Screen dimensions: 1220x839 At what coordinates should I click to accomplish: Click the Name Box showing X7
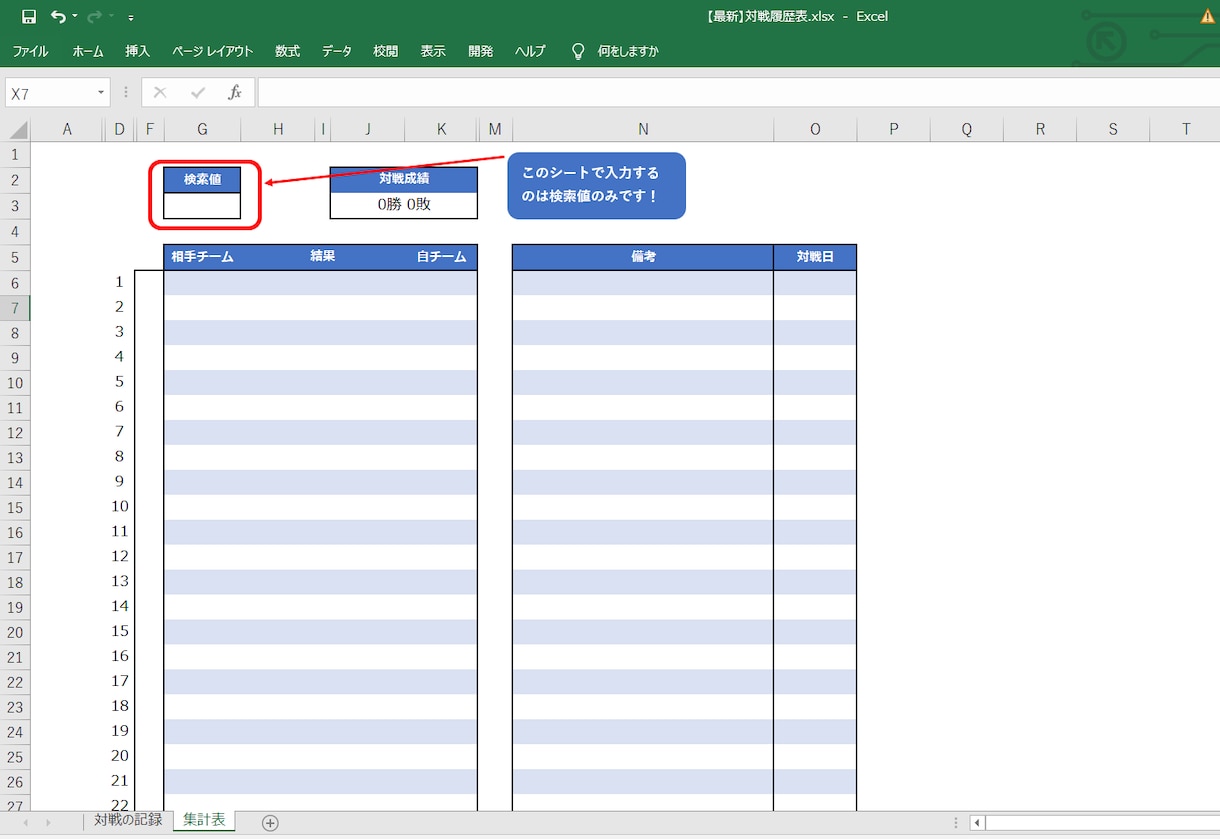(50, 93)
